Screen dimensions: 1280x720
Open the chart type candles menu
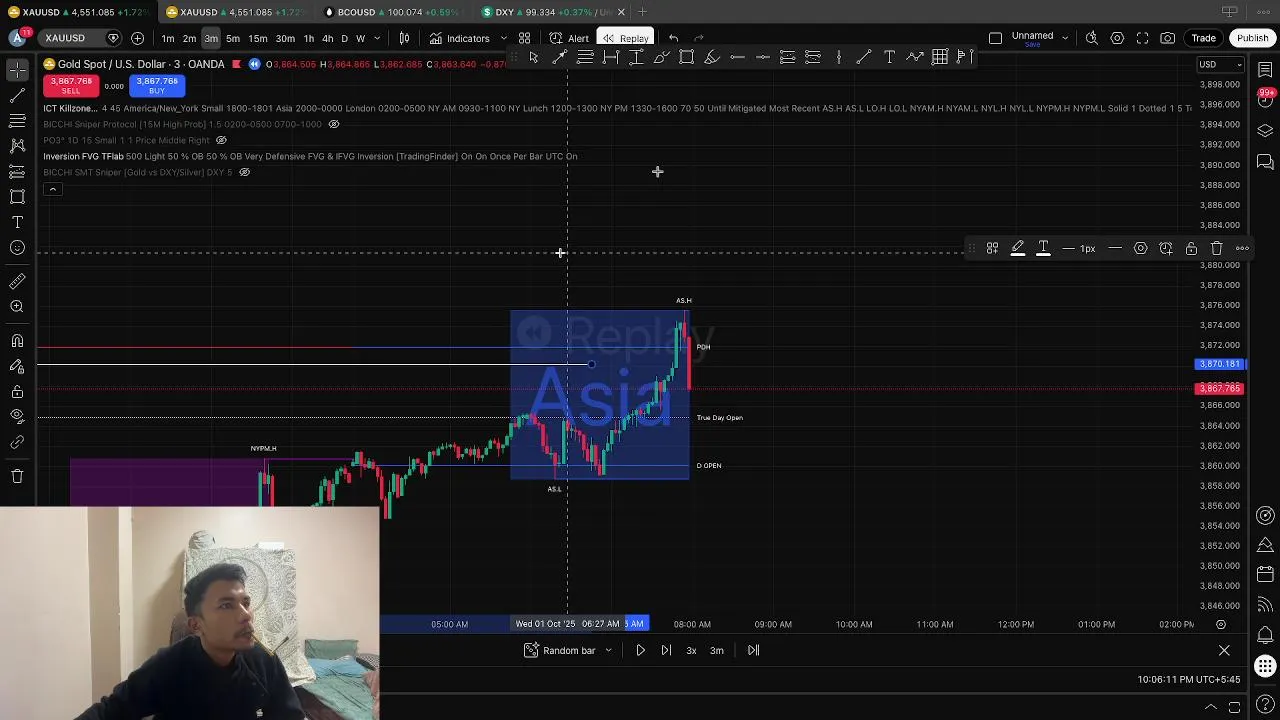click(x=404, y=38)
